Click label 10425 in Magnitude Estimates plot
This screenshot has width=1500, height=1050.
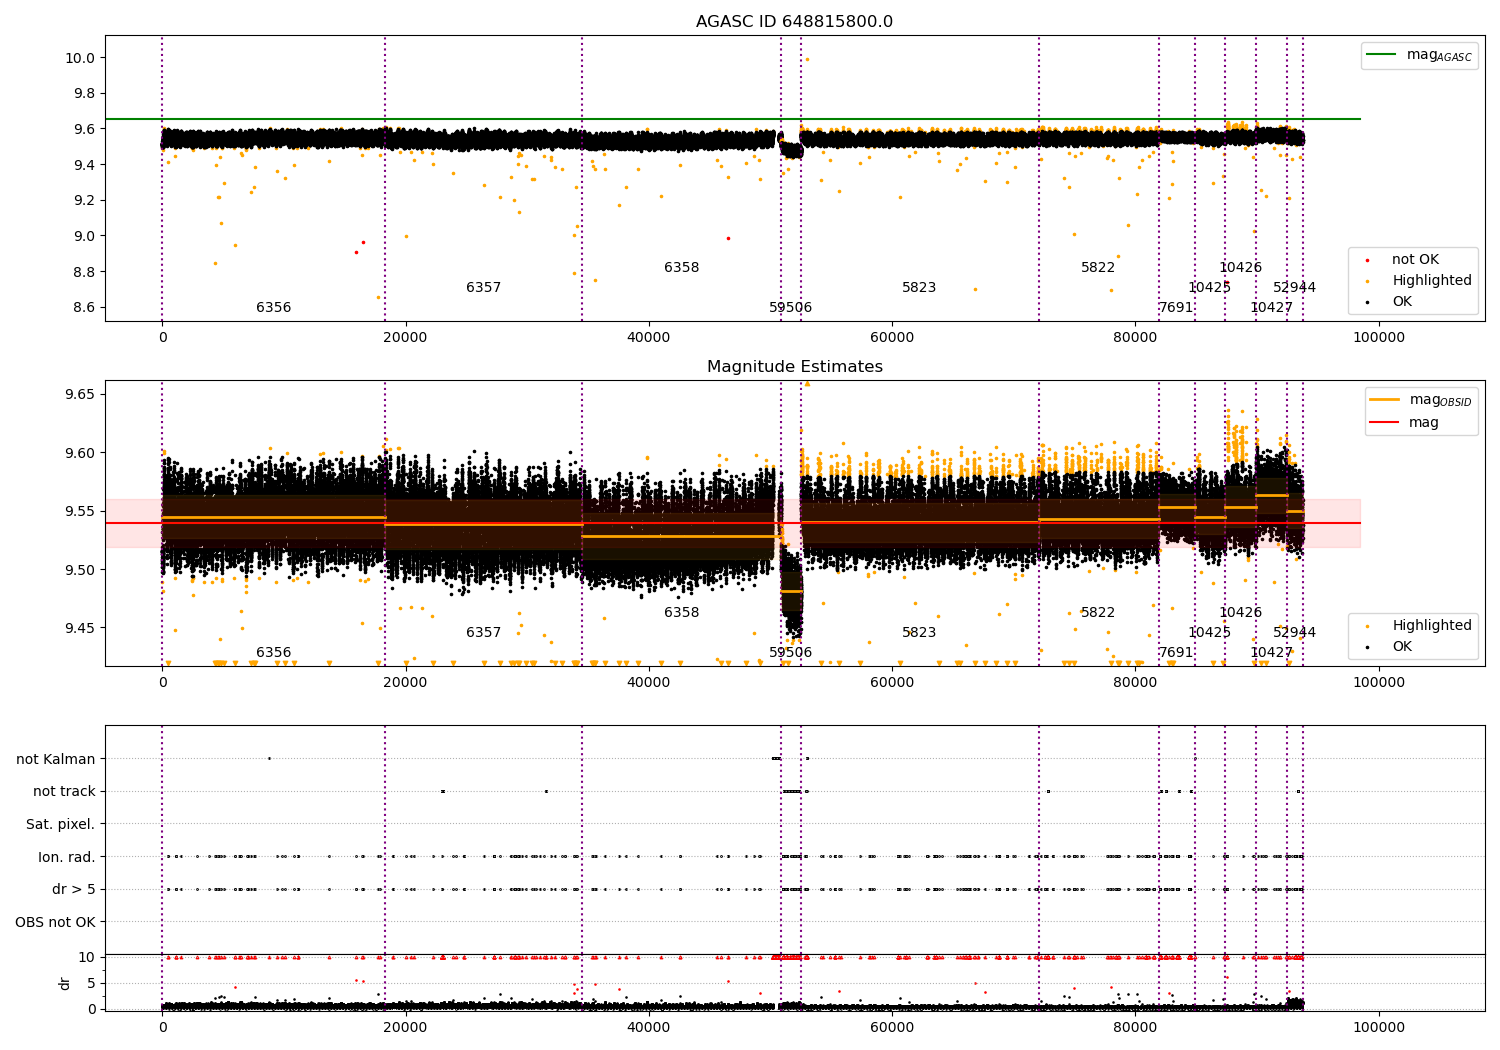(x=1209, y=633)
